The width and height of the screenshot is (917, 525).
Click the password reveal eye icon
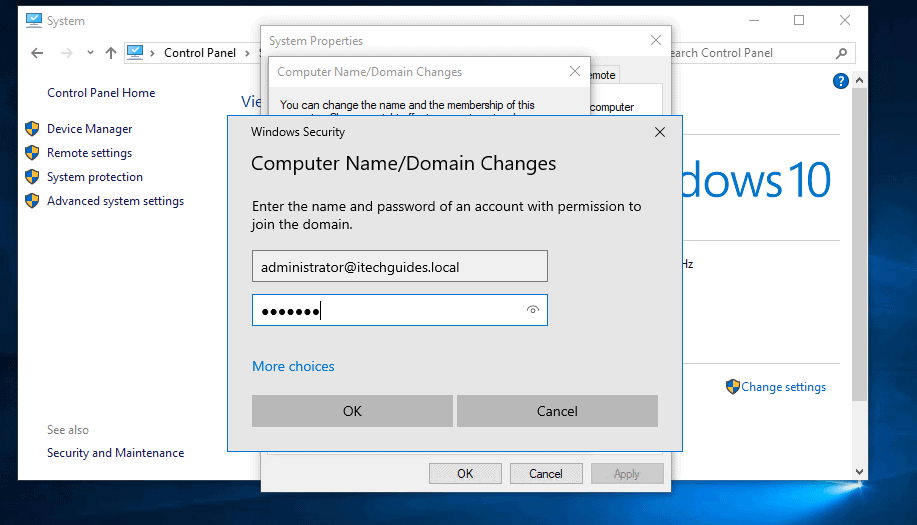(x=532, y=310)
